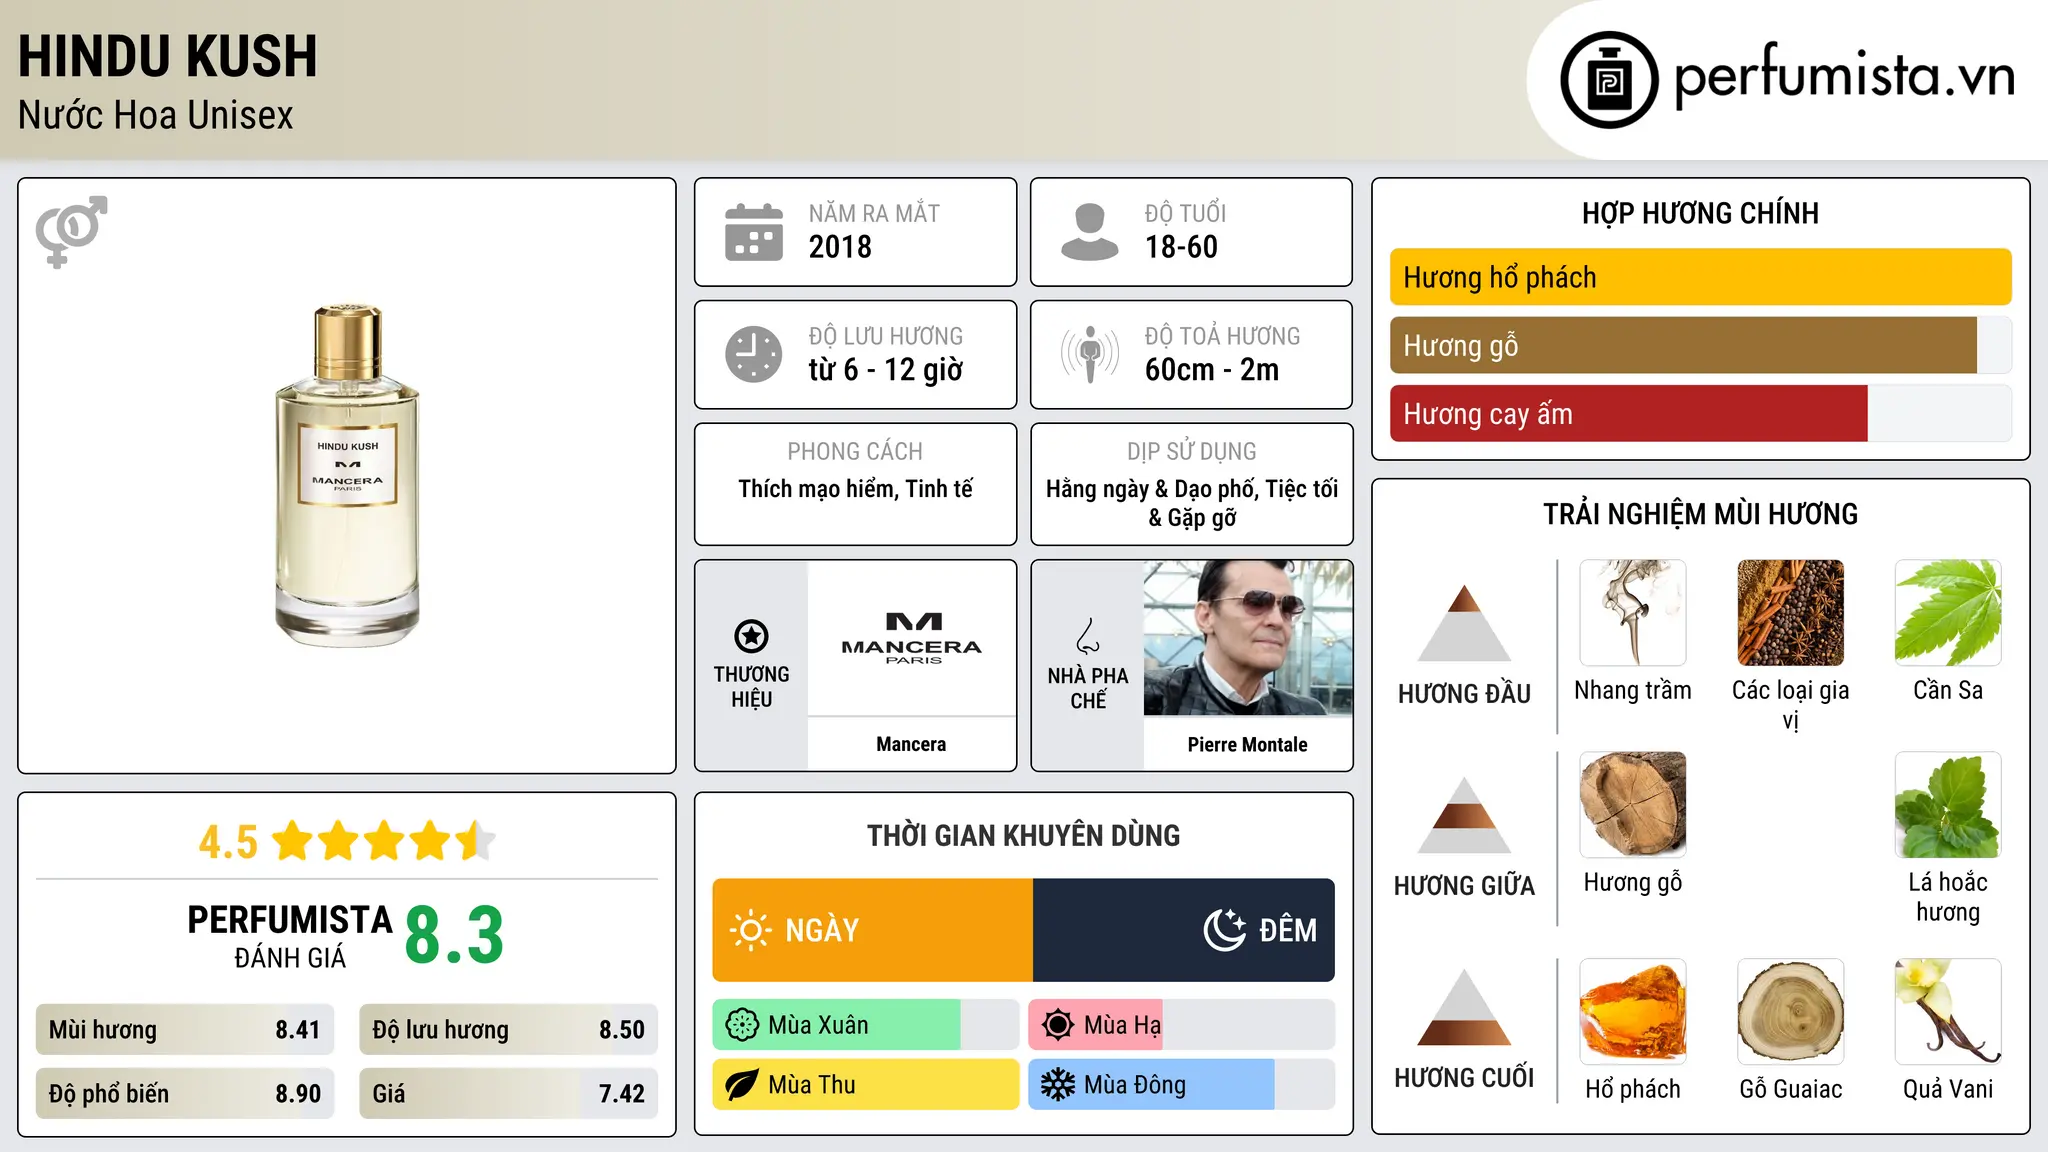Viewport: 2048px width, 1152px height.
Task: Click the Nước Hoa Unisex subtitle
Action: click(x=156, y=115)
